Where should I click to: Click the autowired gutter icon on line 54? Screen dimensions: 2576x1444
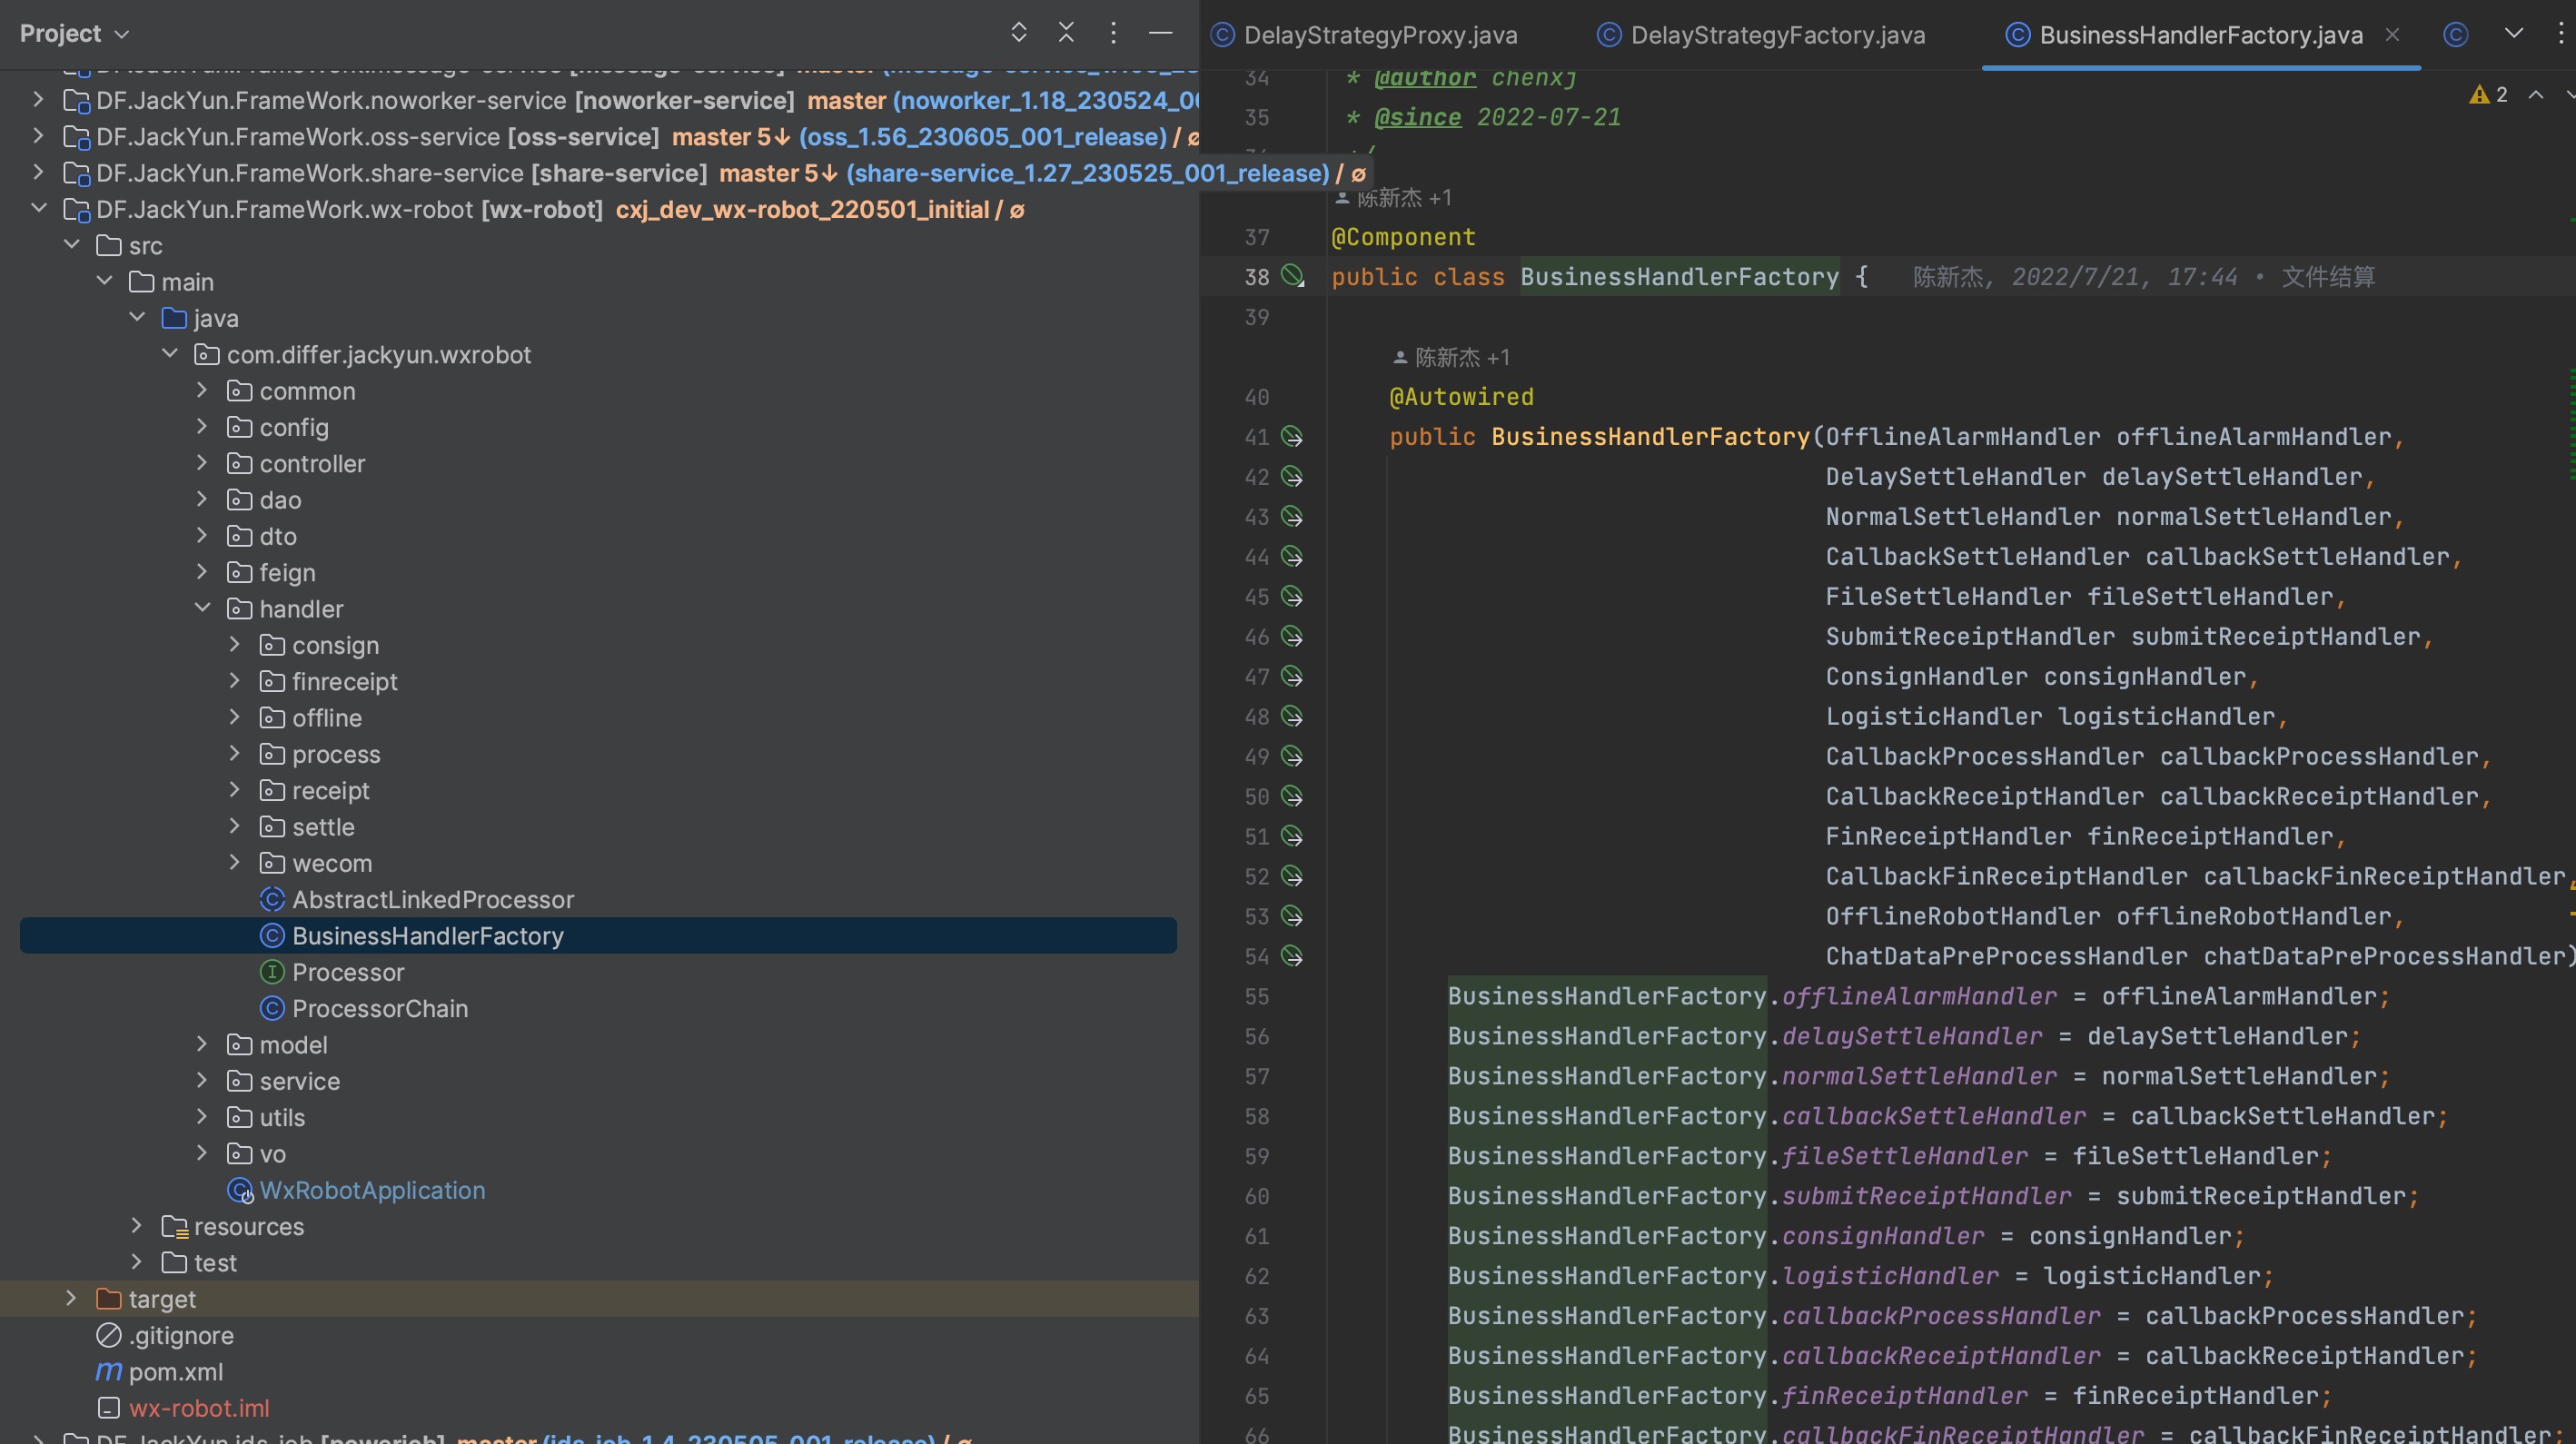[x=1292, y=957]
